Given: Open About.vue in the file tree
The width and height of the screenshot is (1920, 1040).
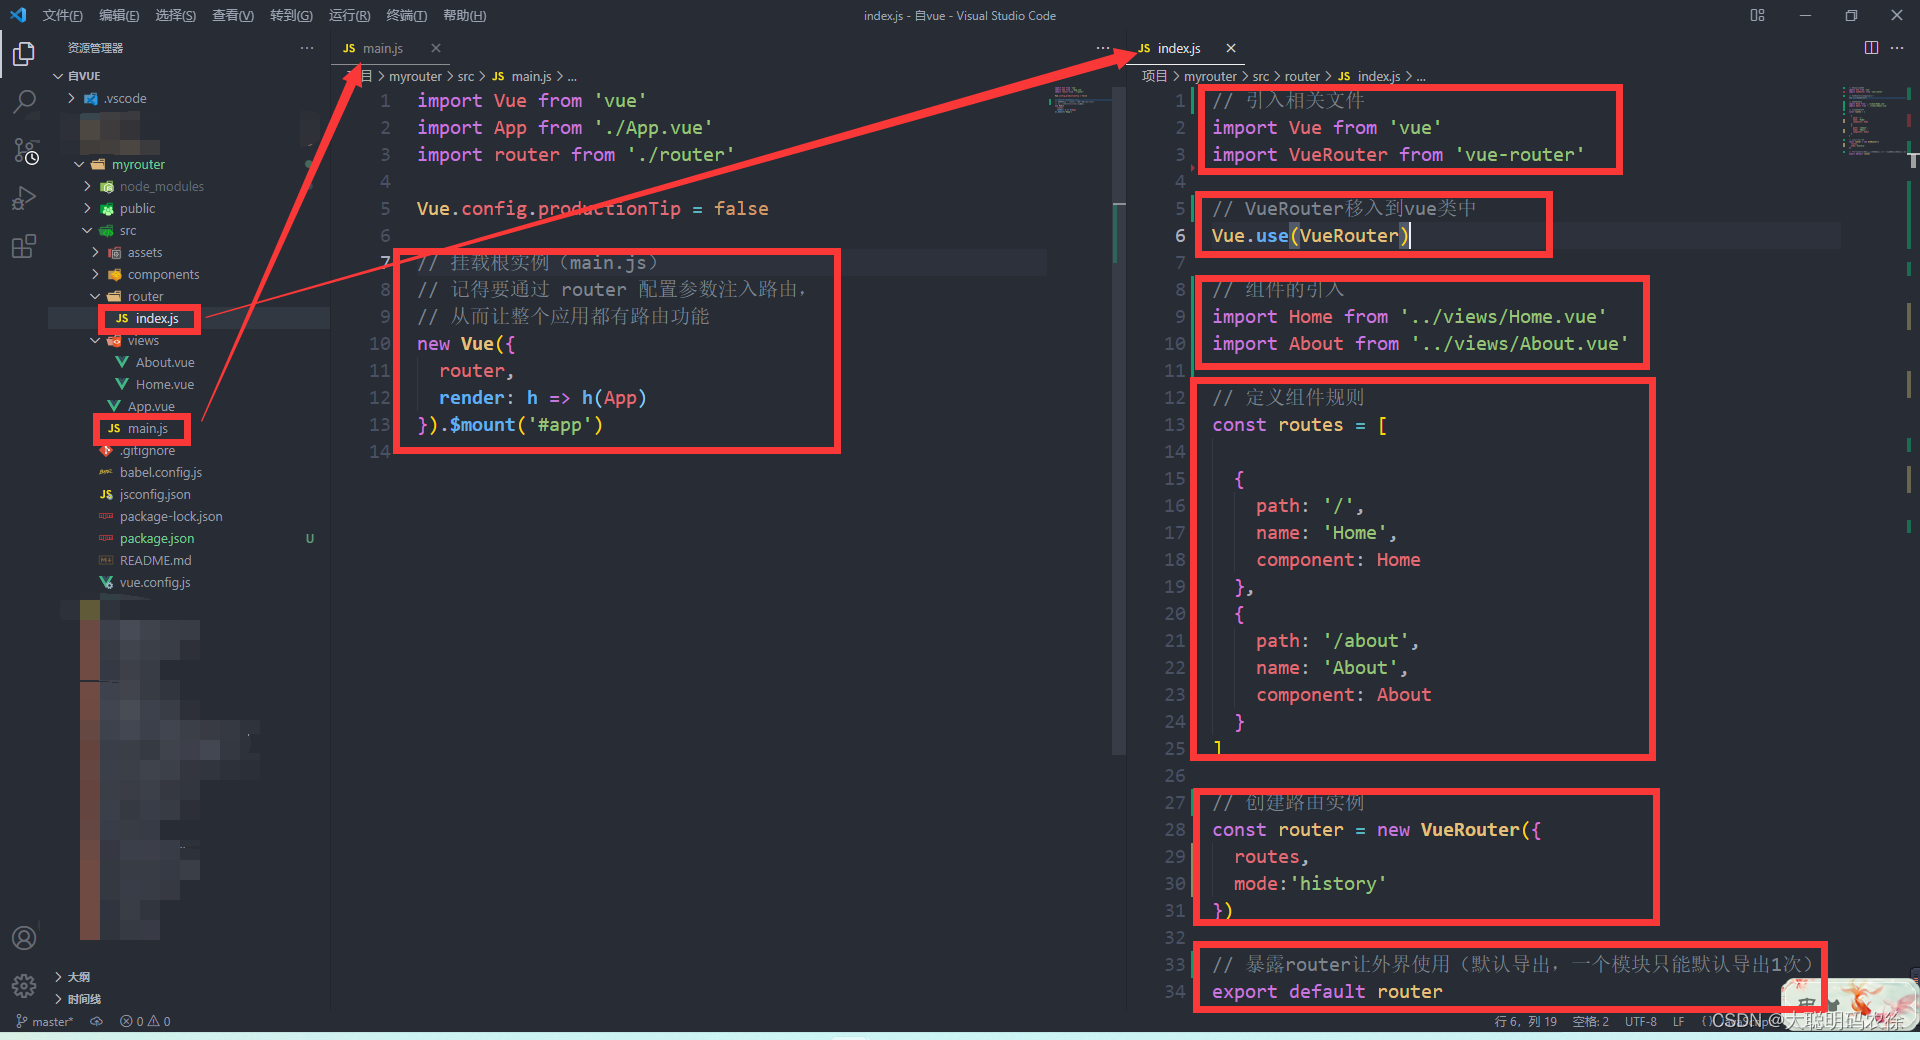Looking at the screenshot, I should (190, 362).
